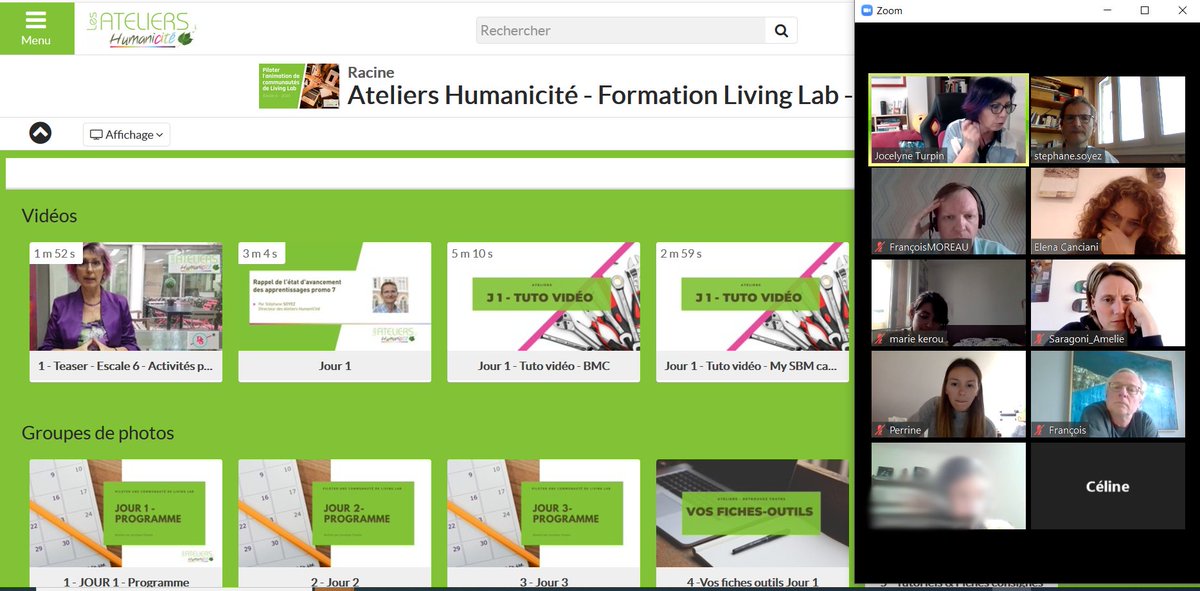The height and width of the screenshot is (591, 1200).
Task: Select FrançoisMOREAU video tile in Zoom
Action: click(949, 211)
